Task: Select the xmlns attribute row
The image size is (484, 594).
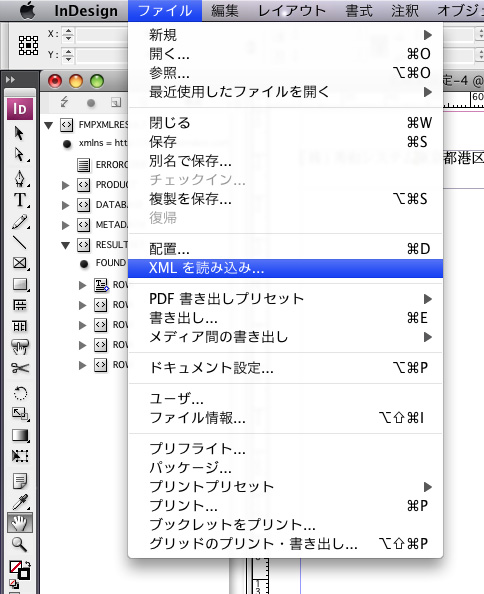Action: 96,143
